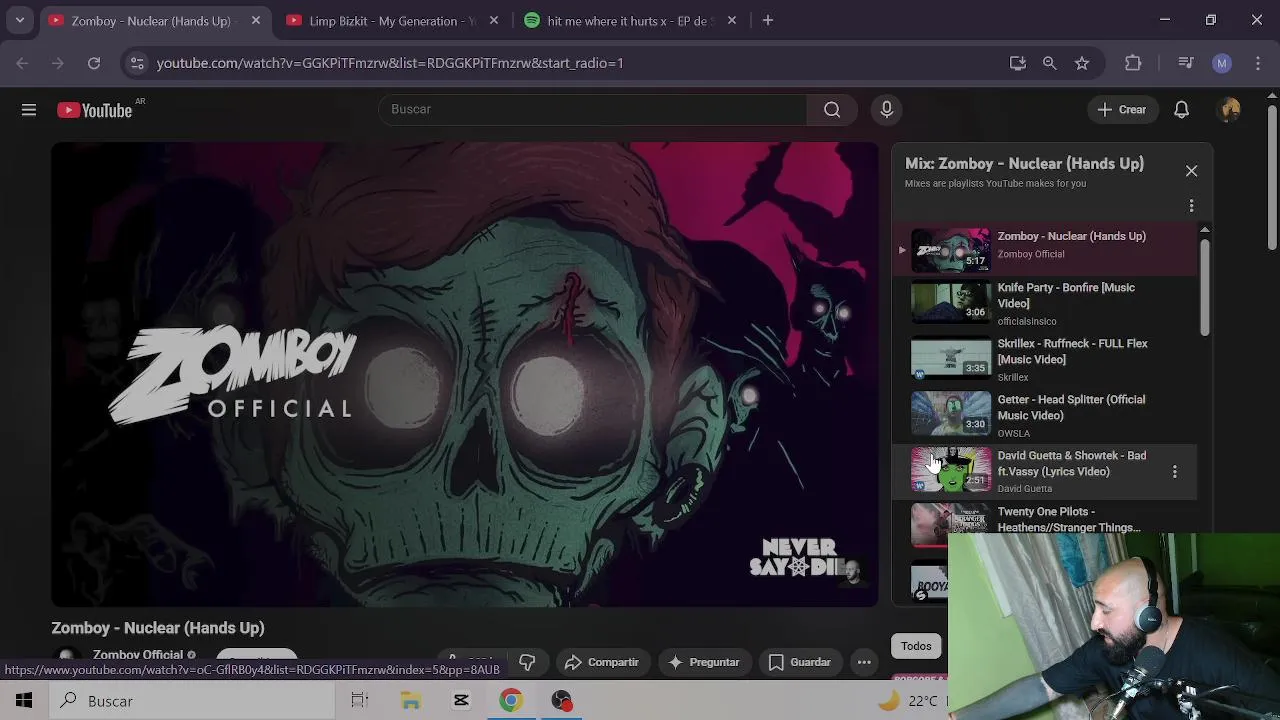The height and width of the screenshot is (720, 1280).
Task: Open Zomboy Official channel link
Action: (x=138, y=655)
